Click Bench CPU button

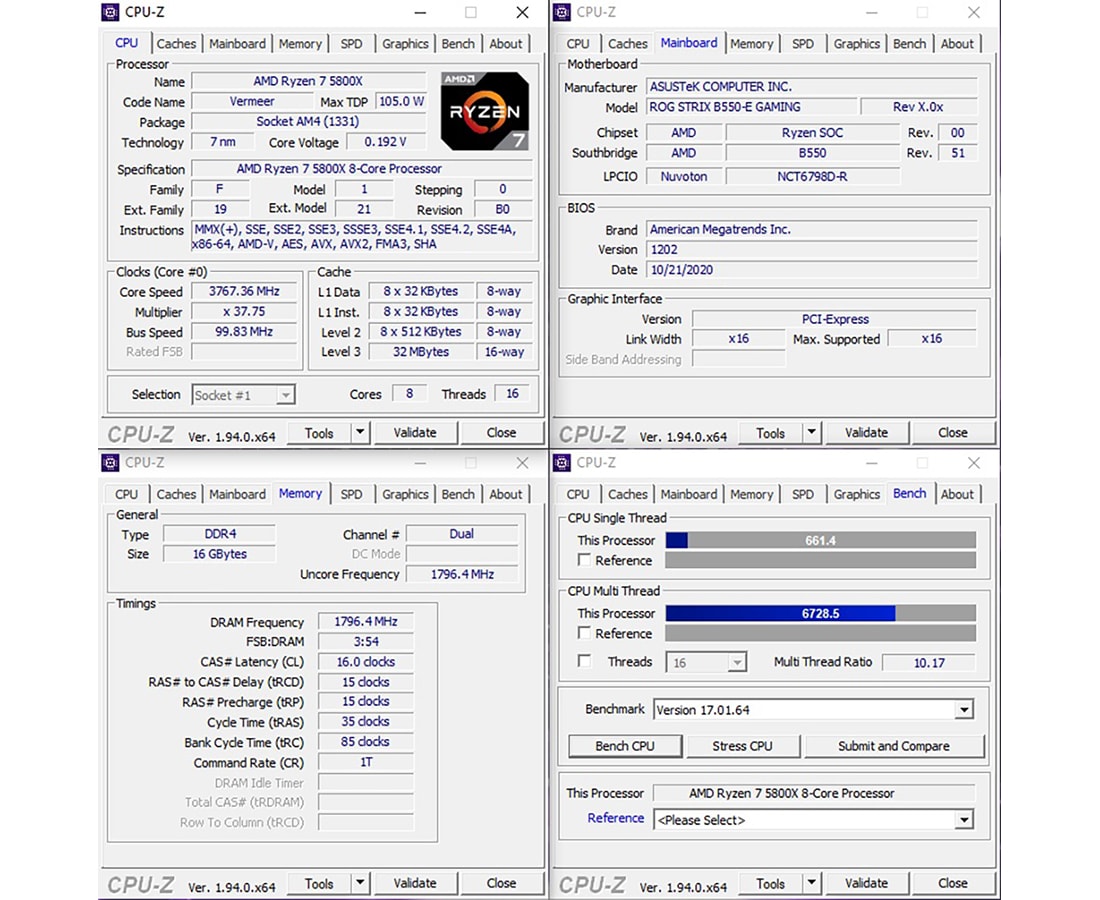624,746
